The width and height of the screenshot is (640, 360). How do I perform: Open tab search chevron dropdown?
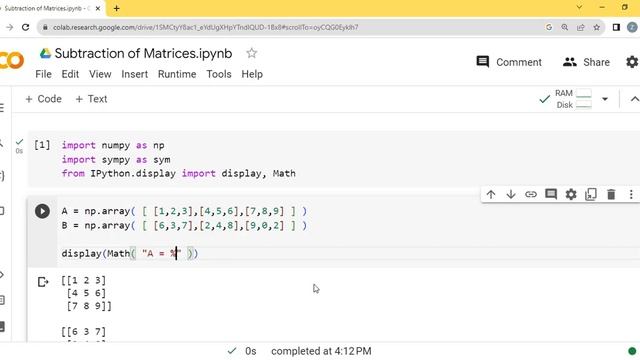pyautogui.click(x=579, y=7)
